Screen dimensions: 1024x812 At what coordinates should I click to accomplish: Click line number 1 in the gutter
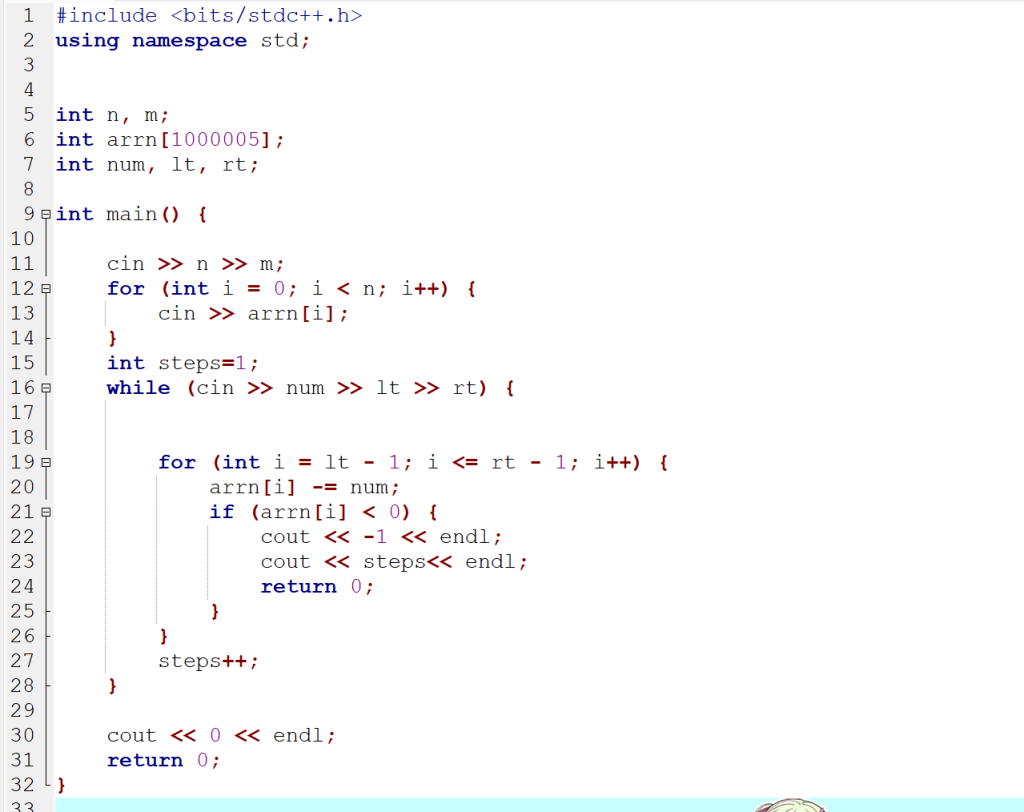(28, 15)
